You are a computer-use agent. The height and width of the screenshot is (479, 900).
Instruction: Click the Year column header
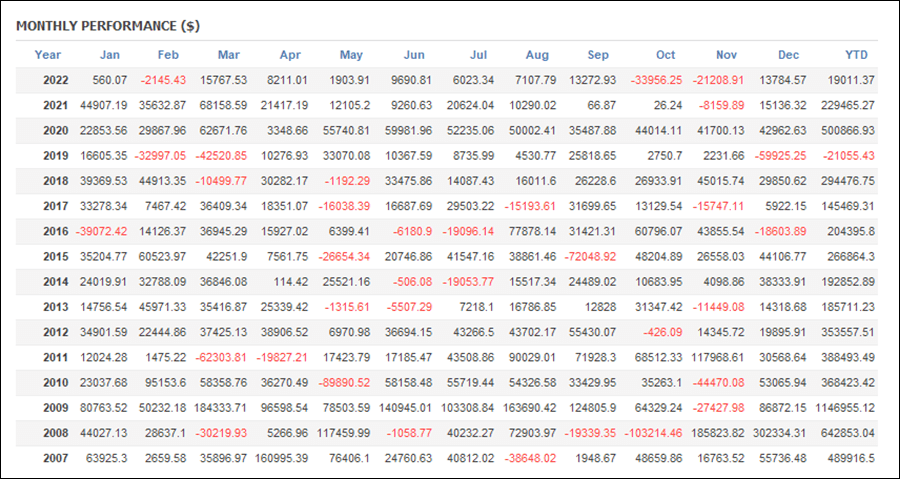tap(48, 56)
